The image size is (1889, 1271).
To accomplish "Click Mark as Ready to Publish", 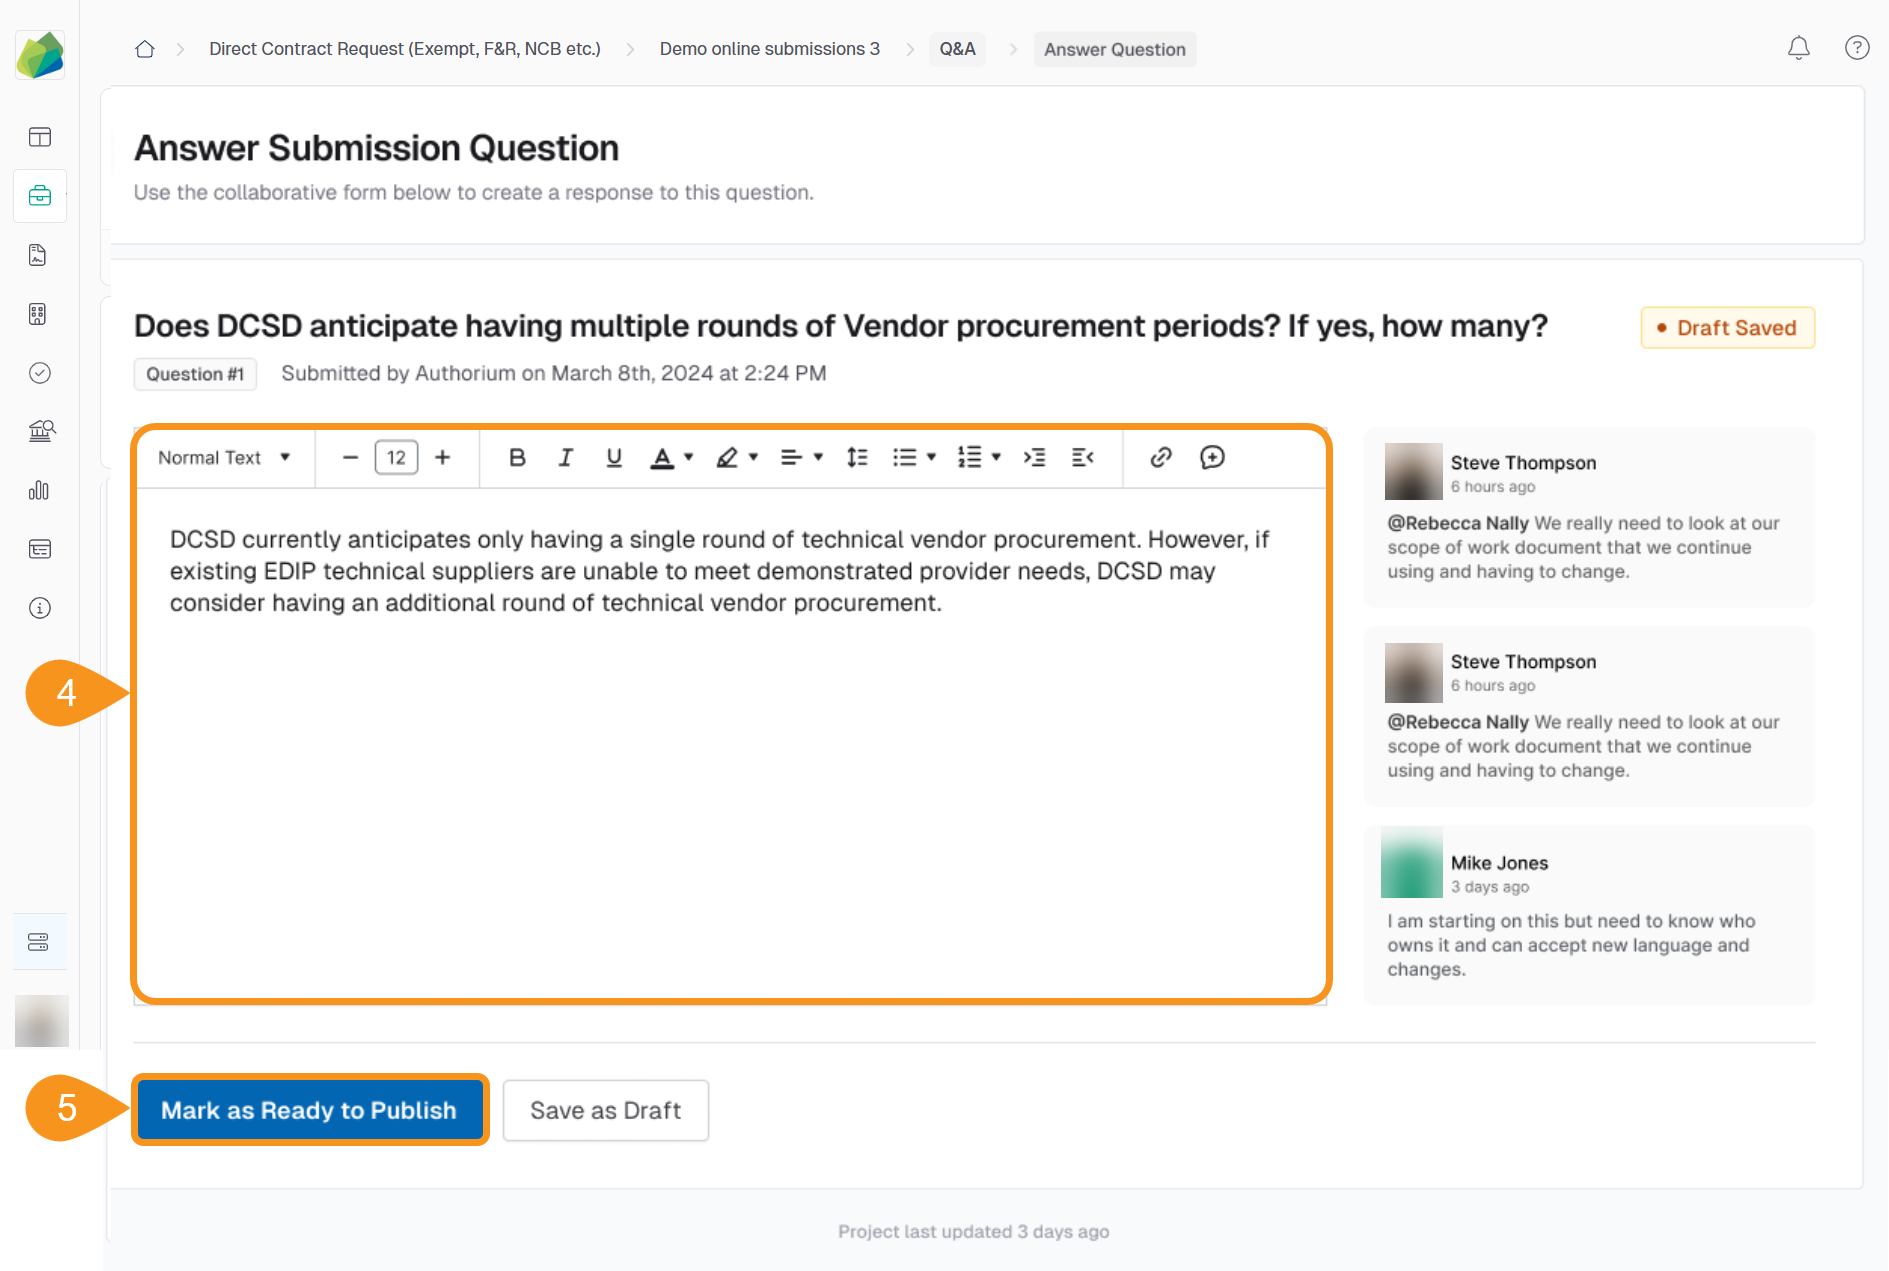I will coord(310,1110).
